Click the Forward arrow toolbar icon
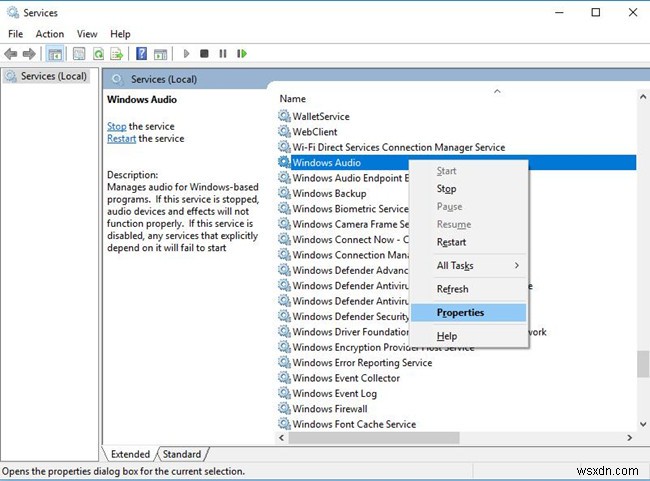This screenshot has width=650, height=481. click(x=29, y=54)
